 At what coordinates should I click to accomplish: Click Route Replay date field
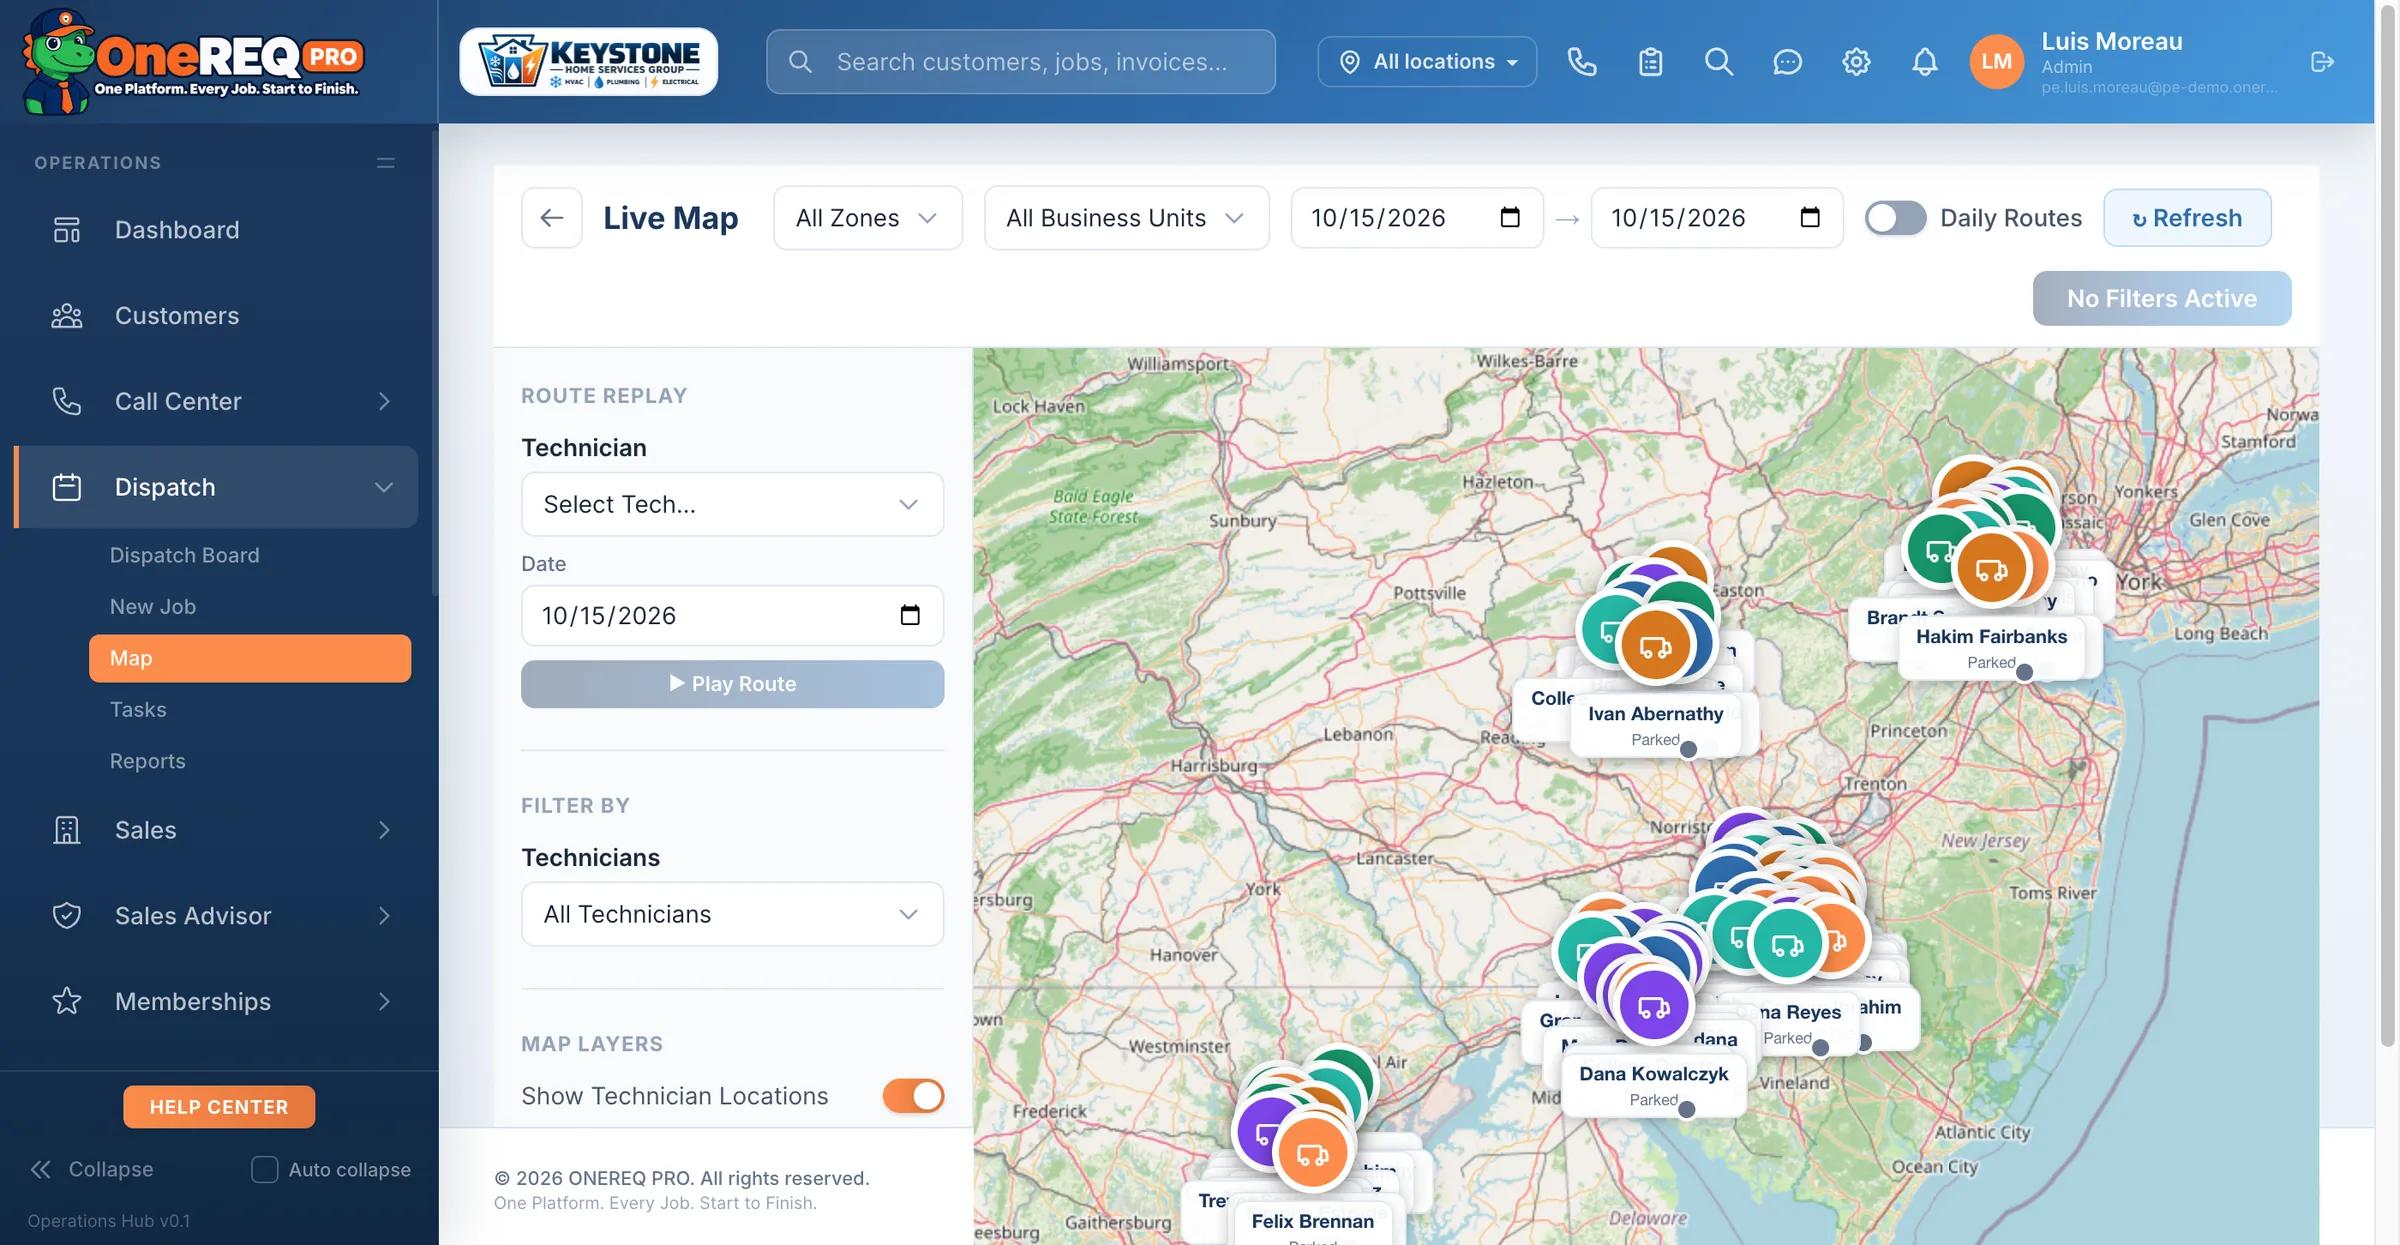(732, 616)
